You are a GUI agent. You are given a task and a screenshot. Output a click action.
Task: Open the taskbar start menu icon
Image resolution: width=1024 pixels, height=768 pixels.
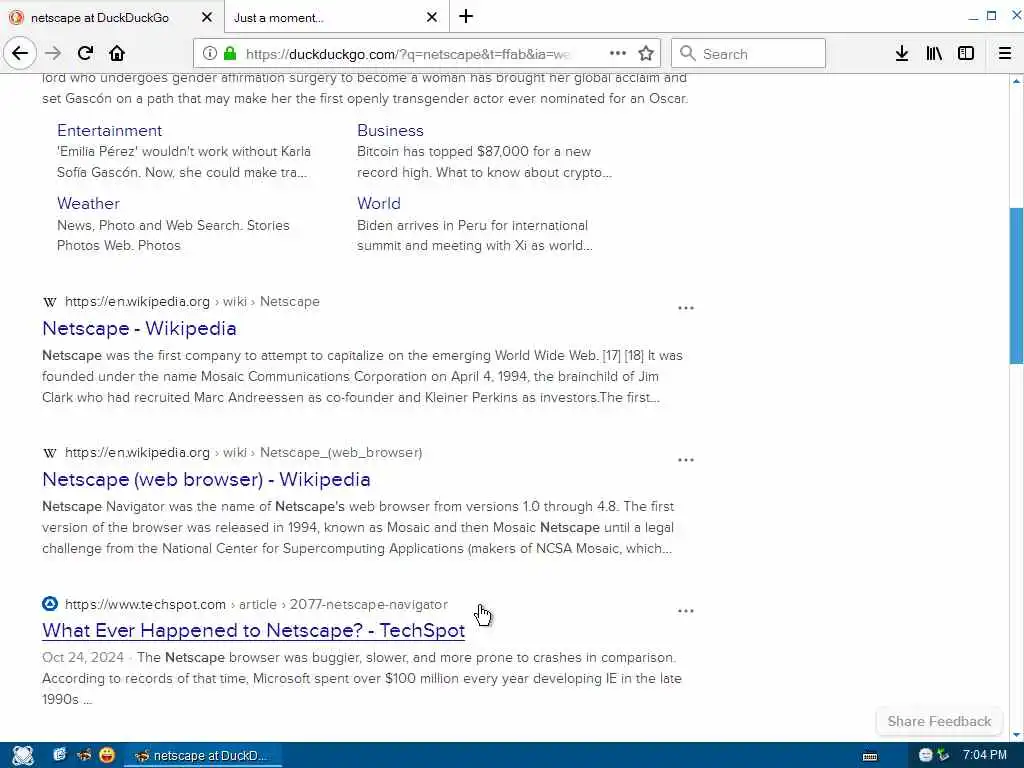[x=22, y=755]
